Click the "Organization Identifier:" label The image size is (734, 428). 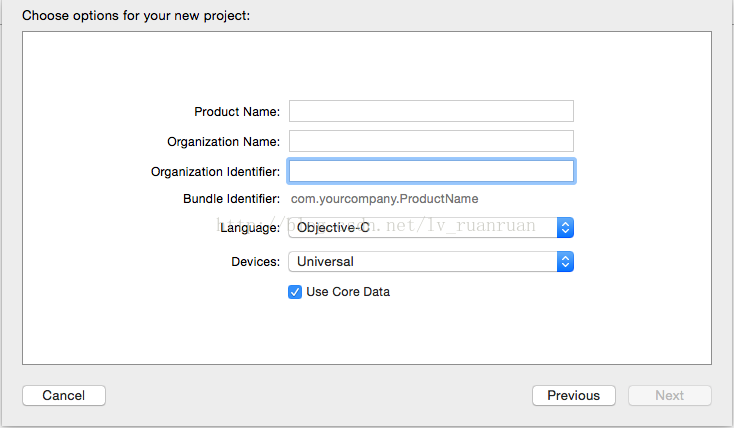coord(215,172)
